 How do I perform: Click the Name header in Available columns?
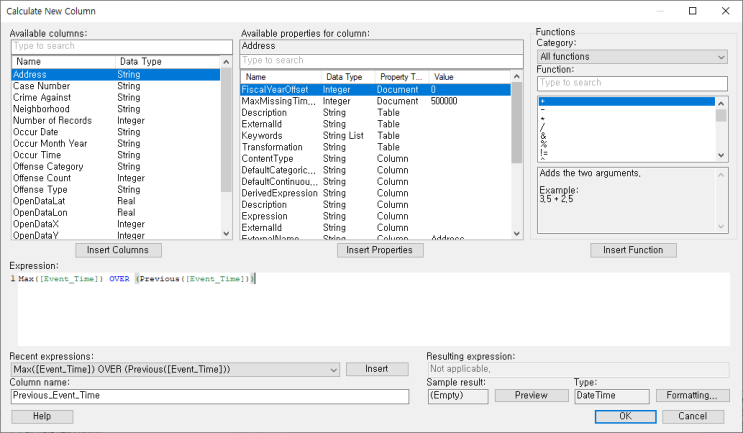click(x=64, y=62)
